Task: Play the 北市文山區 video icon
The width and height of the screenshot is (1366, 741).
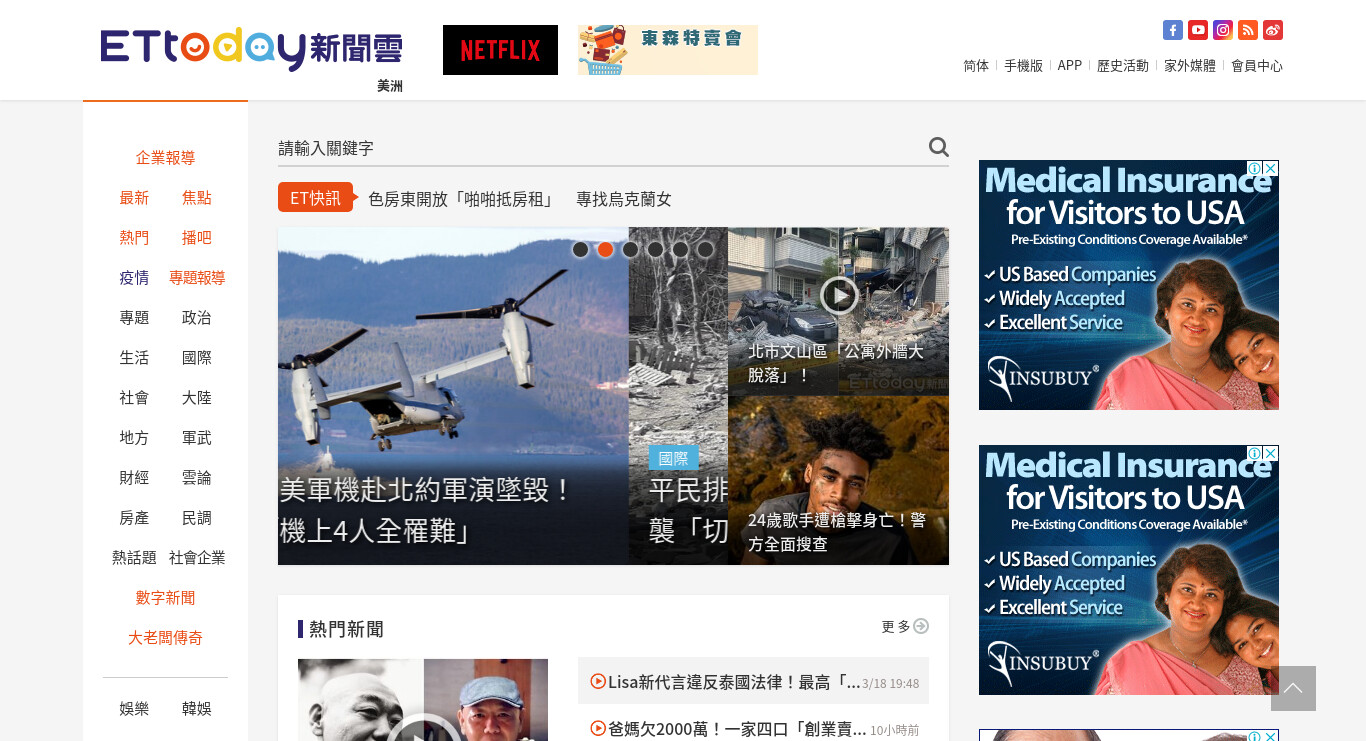Action: pyautogui.click(x=839, y=295)
